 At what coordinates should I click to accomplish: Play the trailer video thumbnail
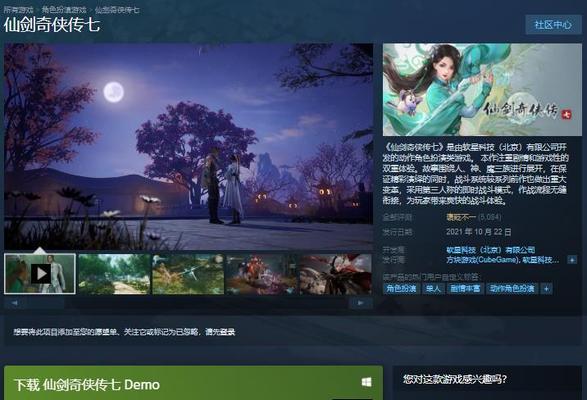pos(40,274)
